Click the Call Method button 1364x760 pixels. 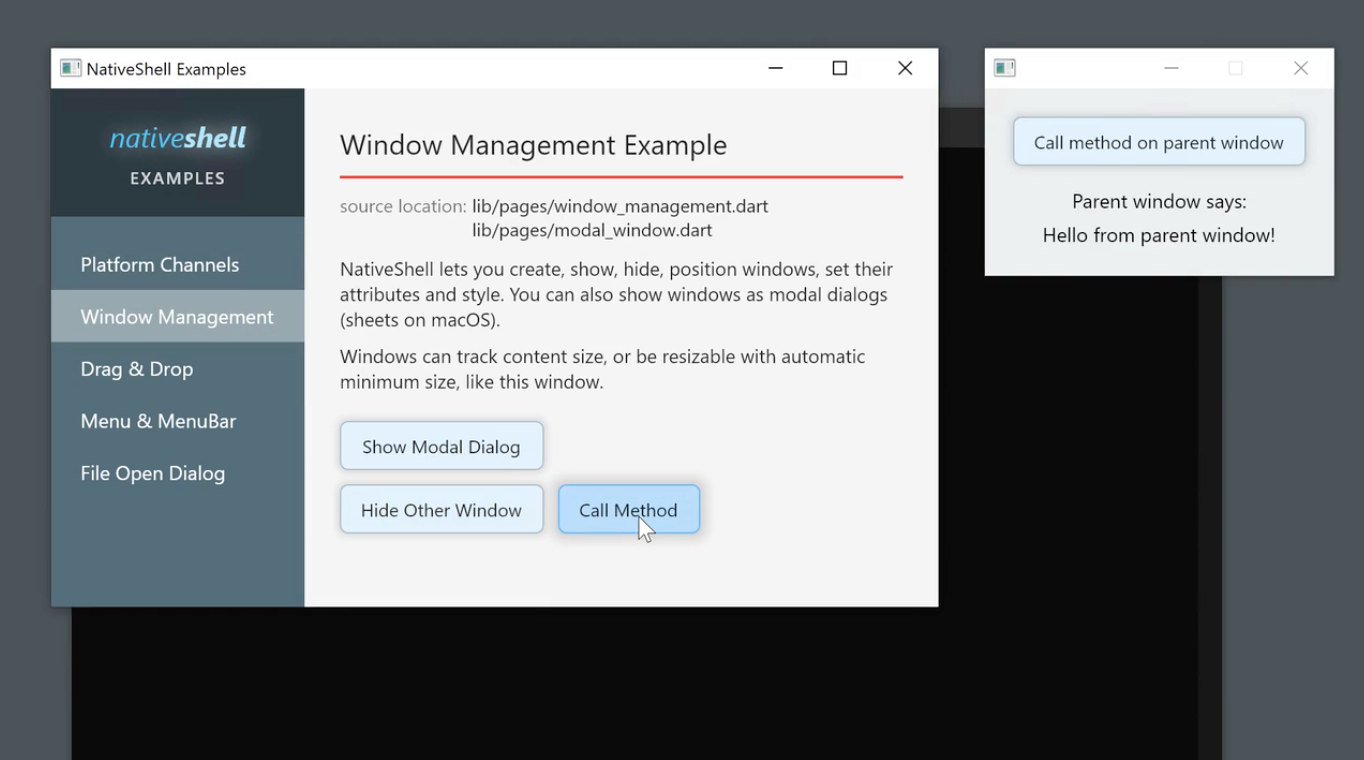click(629, 510)
